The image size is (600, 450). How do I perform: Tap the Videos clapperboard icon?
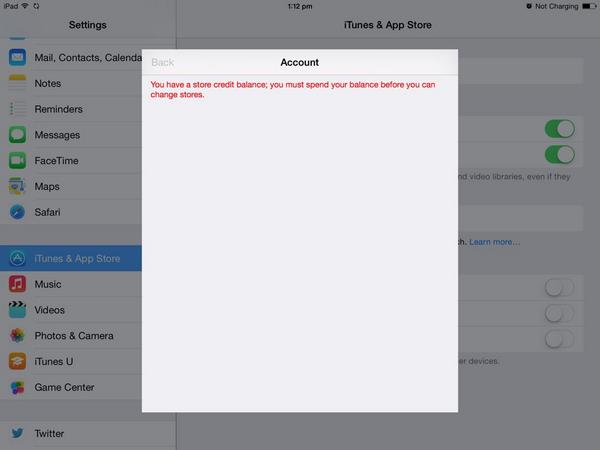tap(17, 310)
